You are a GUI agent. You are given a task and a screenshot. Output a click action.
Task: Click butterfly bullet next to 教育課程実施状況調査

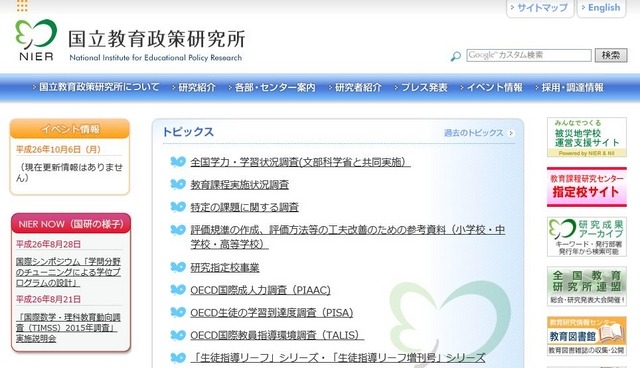coord(178,184)
